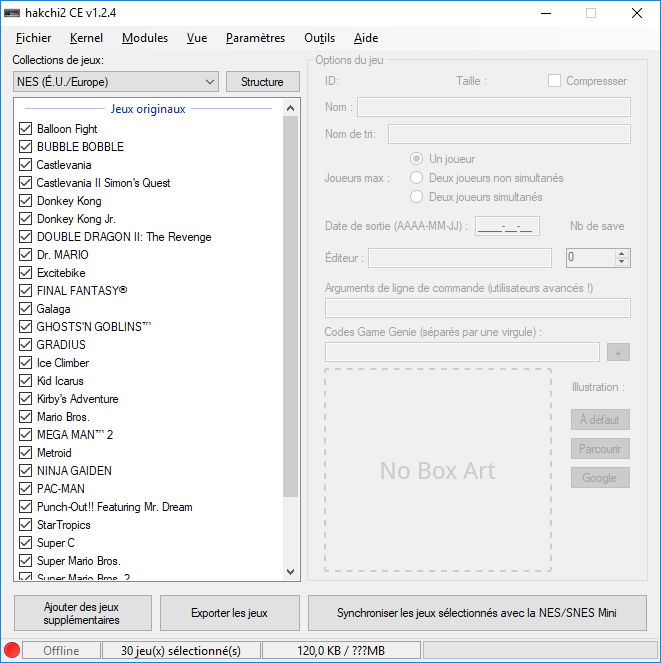Click the game list scroll up arrow

coord(291,108)
